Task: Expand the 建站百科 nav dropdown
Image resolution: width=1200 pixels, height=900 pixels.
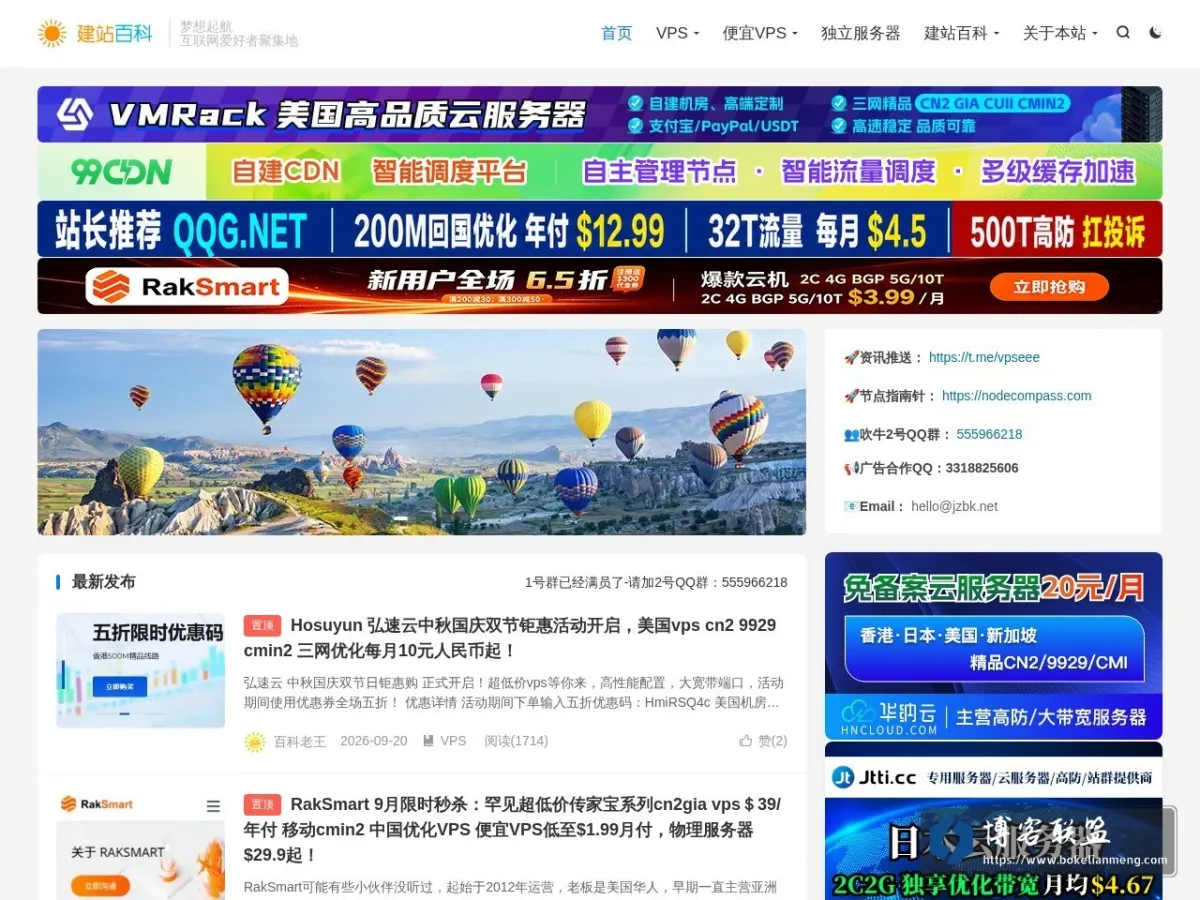Action: coord(961,33)
